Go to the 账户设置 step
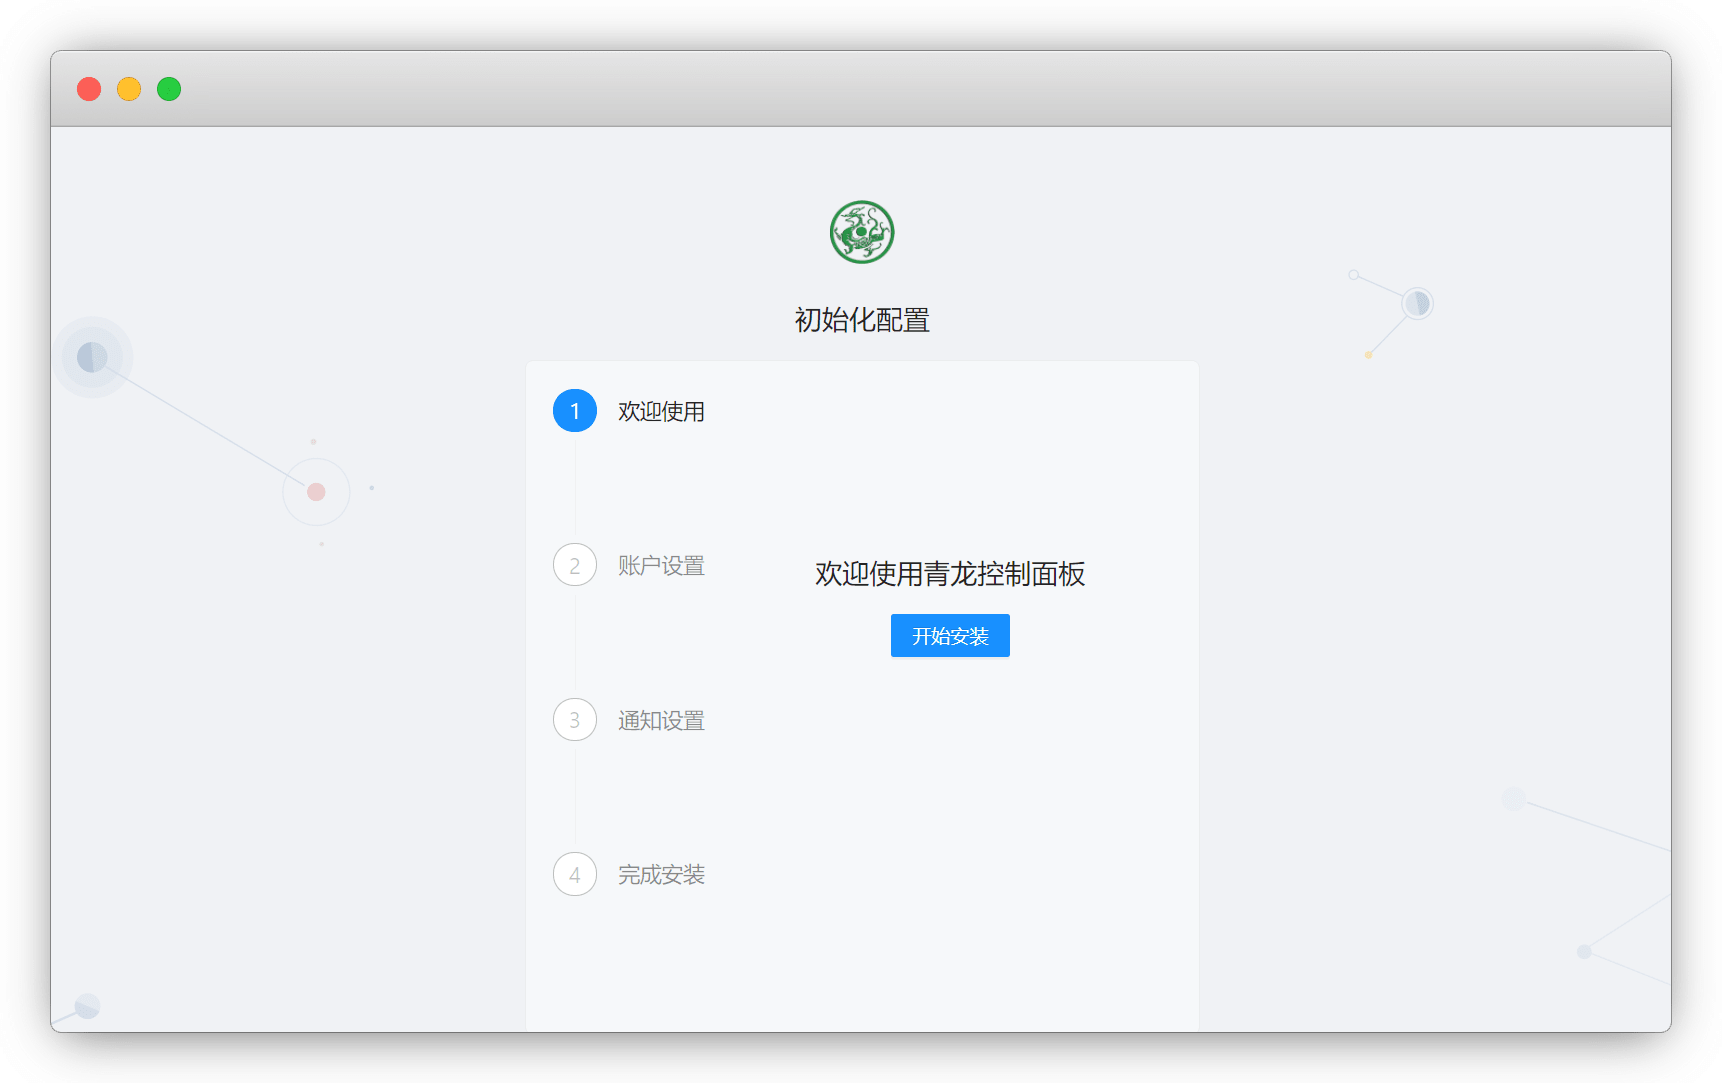This screenshot has height=1083, width=1722. [x=661, y=566]
